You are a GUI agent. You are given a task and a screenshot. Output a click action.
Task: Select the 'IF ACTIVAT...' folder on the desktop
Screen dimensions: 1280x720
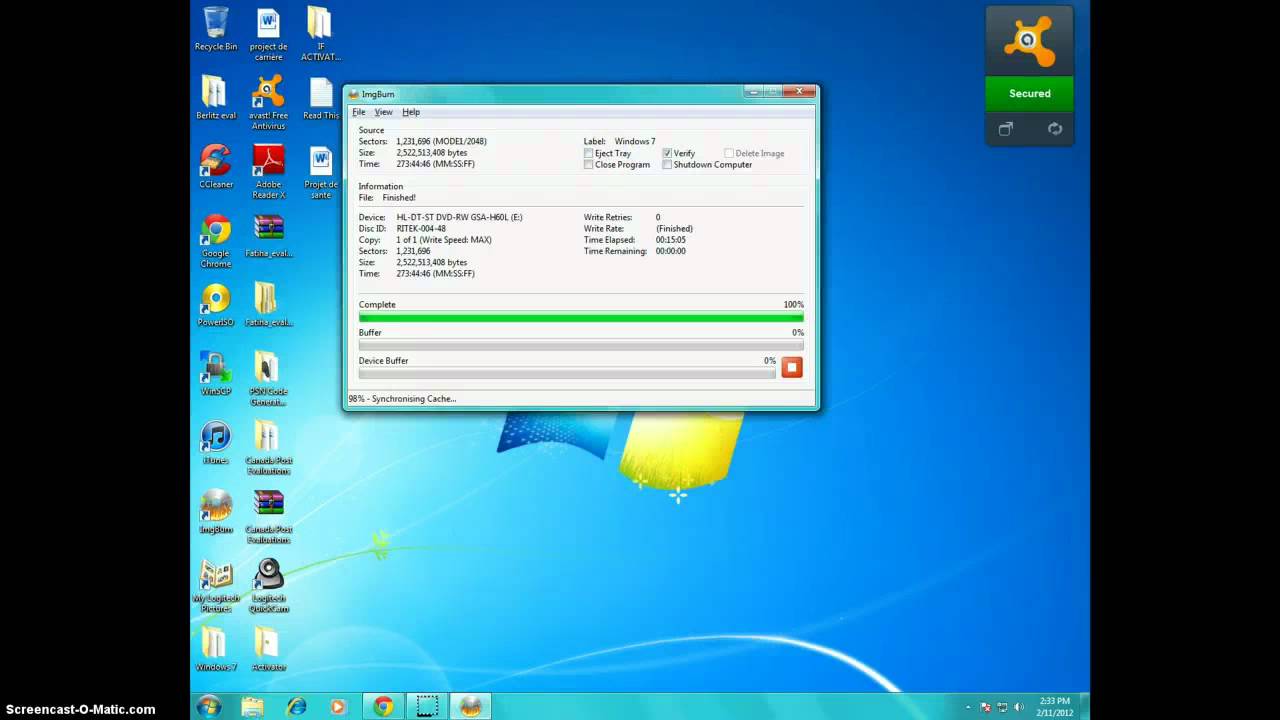[320, 34]
